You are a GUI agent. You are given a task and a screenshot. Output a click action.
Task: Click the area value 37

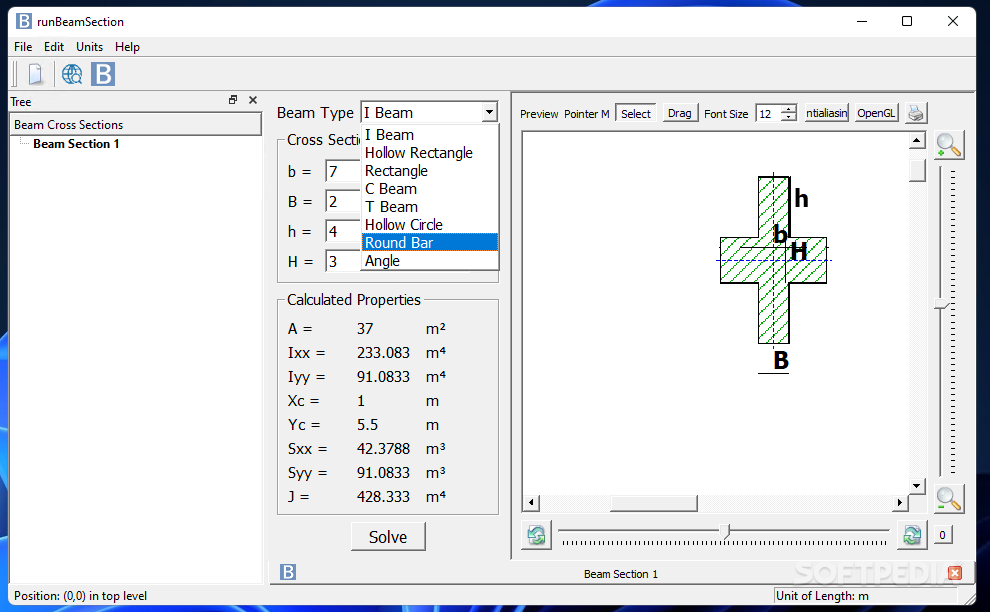(x=365, y=328)
